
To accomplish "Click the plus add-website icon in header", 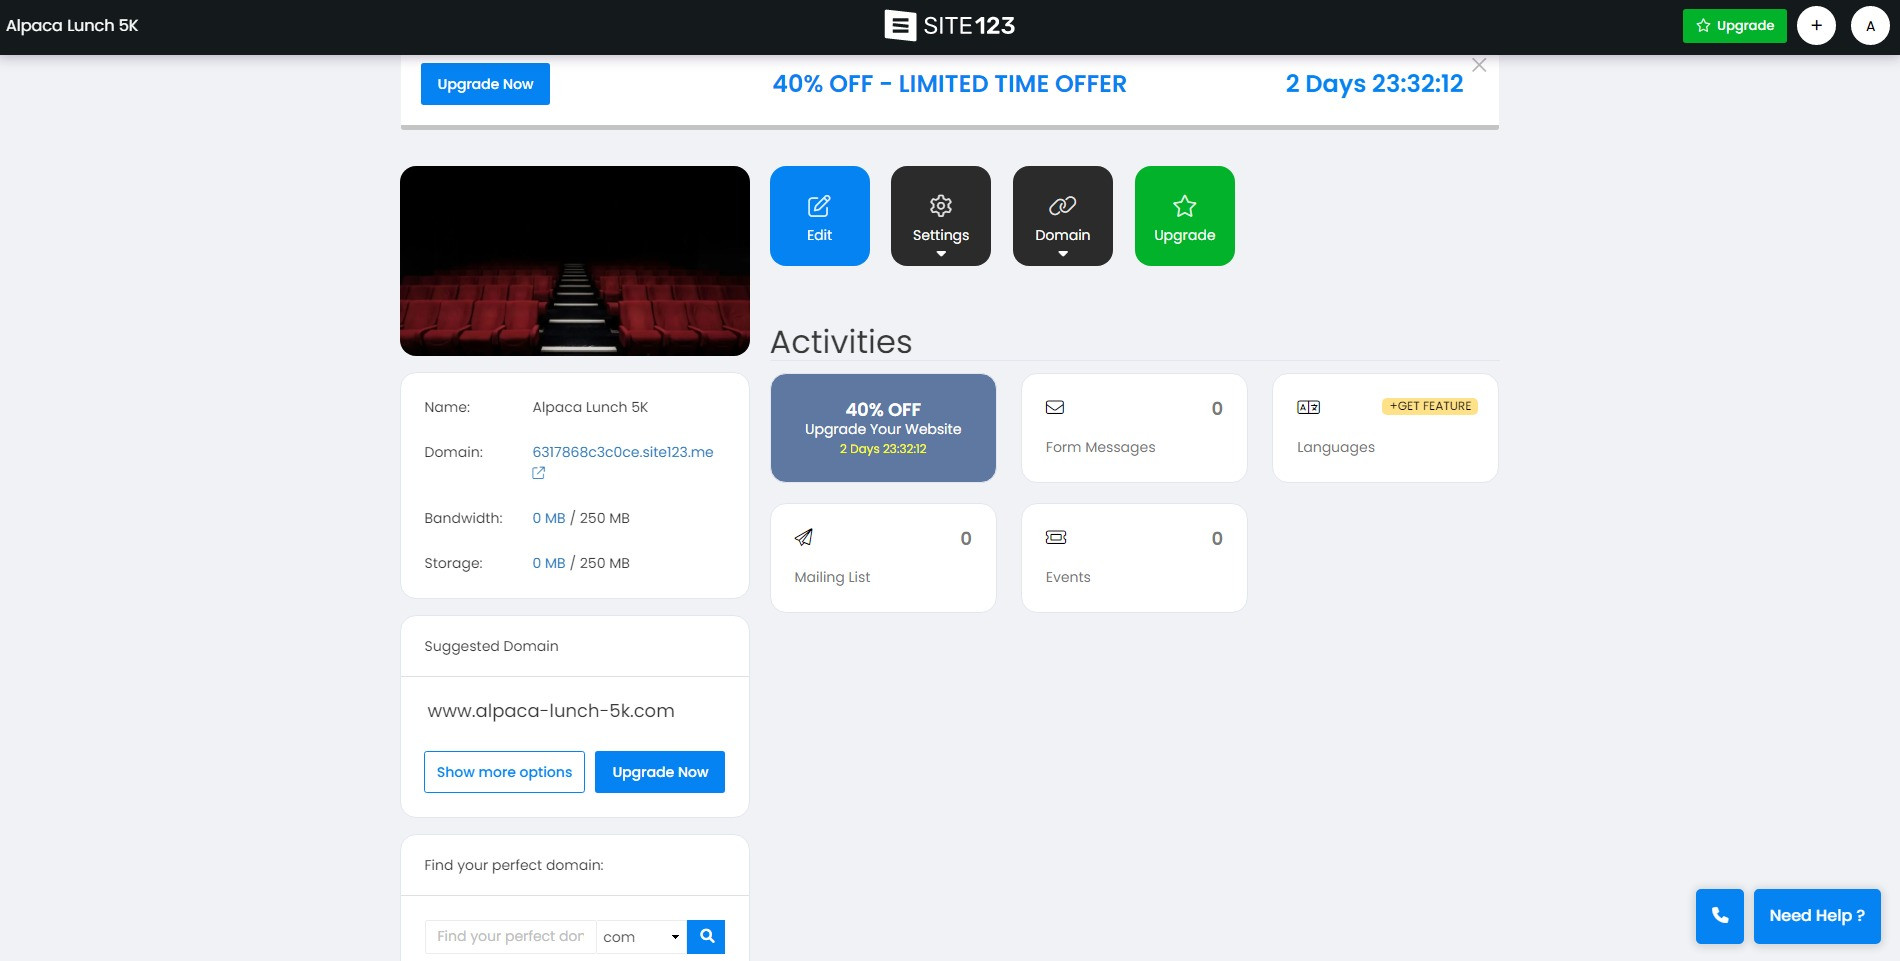I will click(1816, 25).
